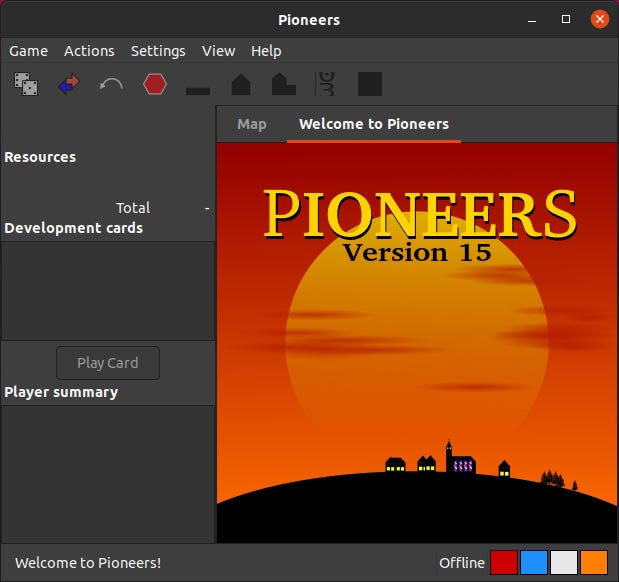Select the black square City Wall icon
619x582 pixels.
tap(370, 85)
